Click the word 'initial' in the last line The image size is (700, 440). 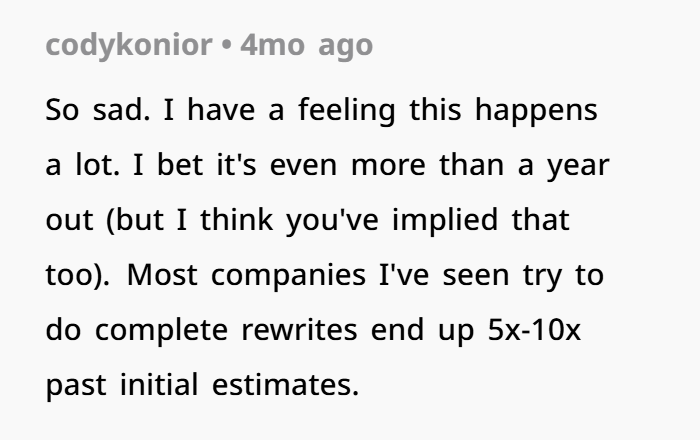[x=159, y=385]
